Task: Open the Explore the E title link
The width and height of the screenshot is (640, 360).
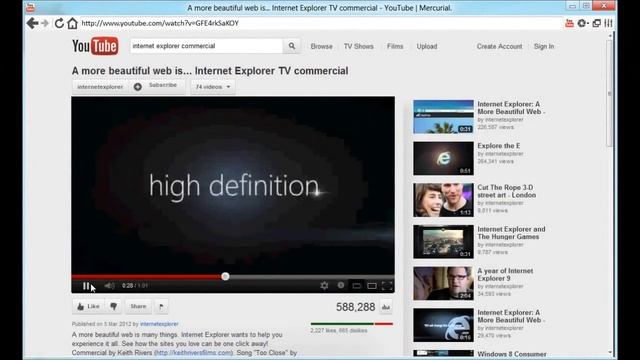Action: (x=499, y=146)
